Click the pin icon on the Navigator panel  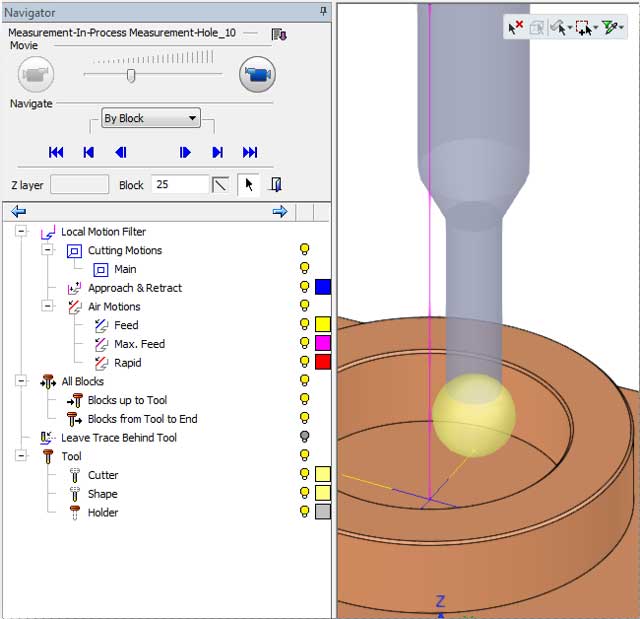[323, 12]
